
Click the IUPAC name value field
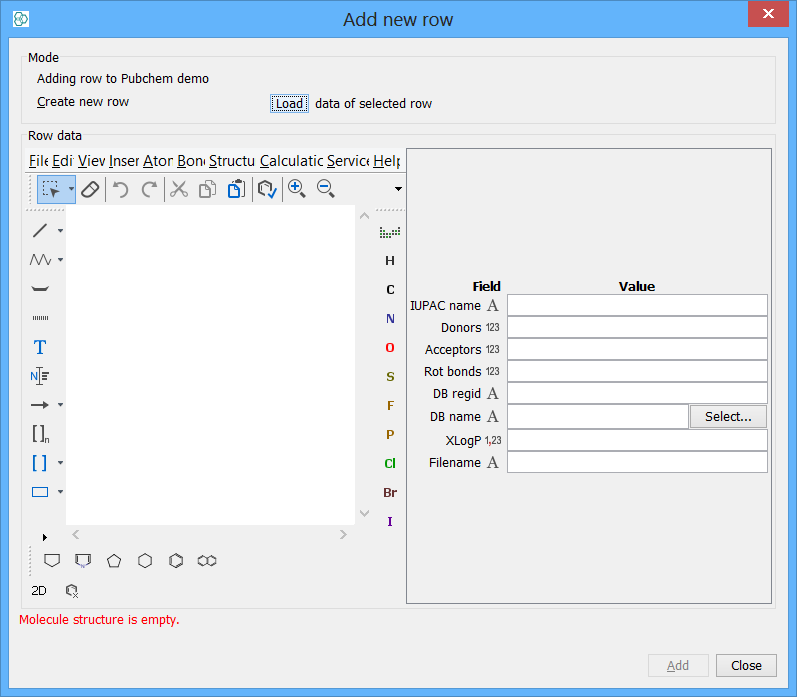point(637,305)
